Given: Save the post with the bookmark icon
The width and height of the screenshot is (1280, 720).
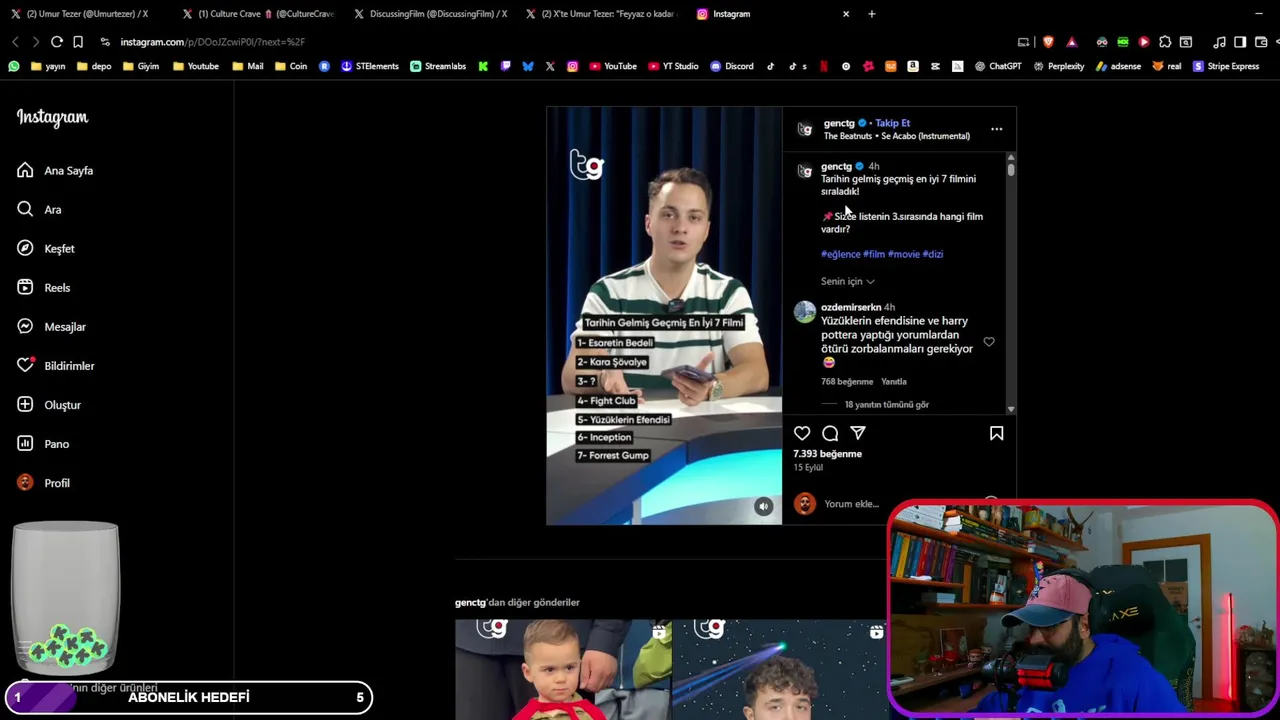Looking at the screenshot, I should pos(996,433).
